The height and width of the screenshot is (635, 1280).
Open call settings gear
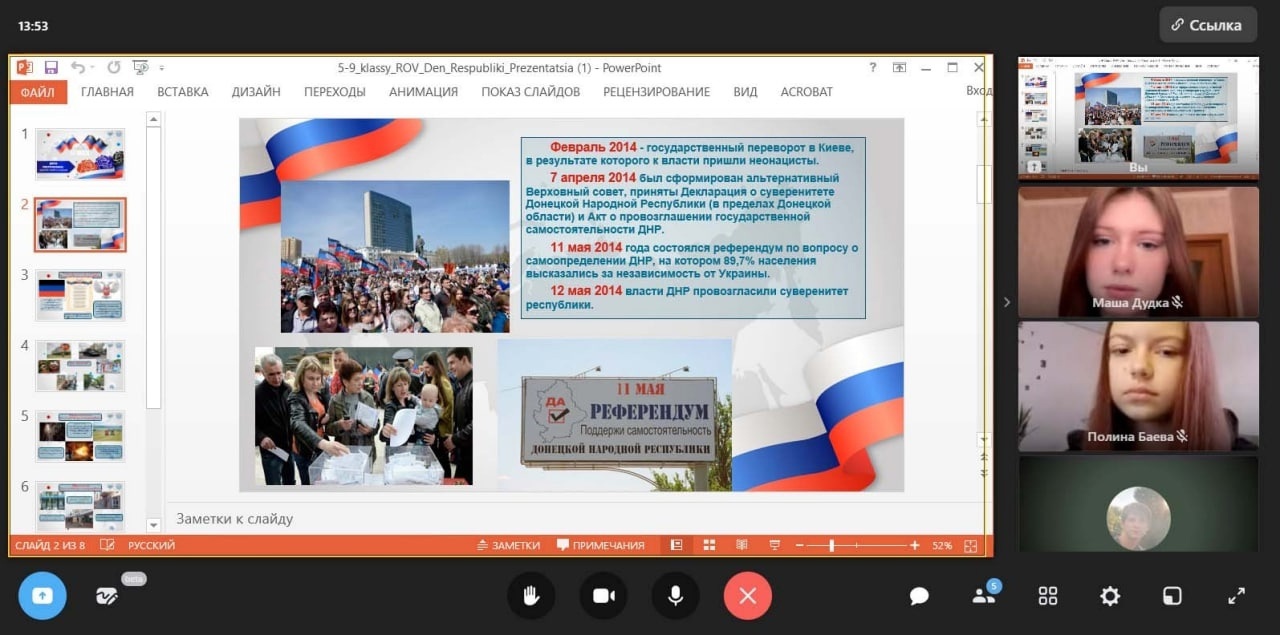pos(1110,596)
